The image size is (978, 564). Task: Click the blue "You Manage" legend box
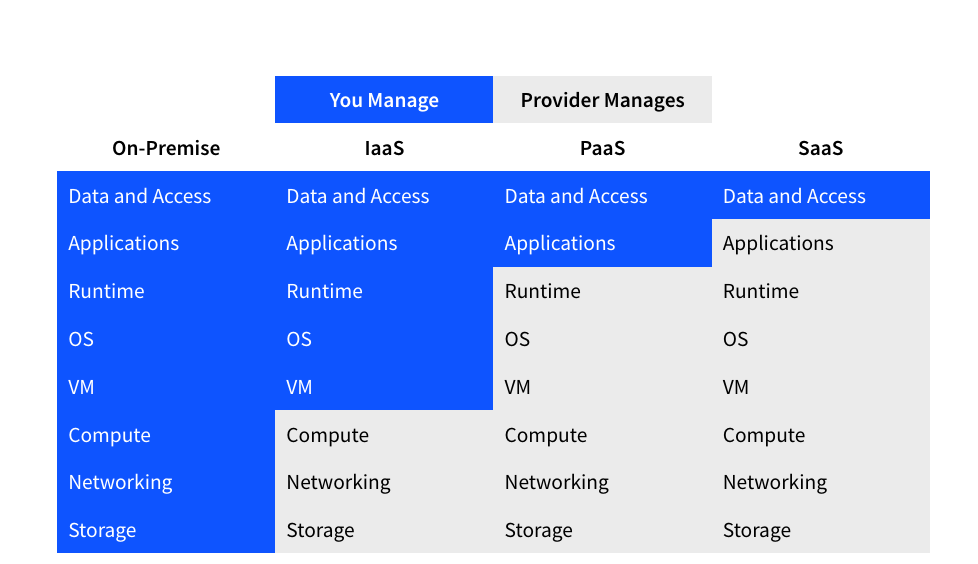(384, 100)
